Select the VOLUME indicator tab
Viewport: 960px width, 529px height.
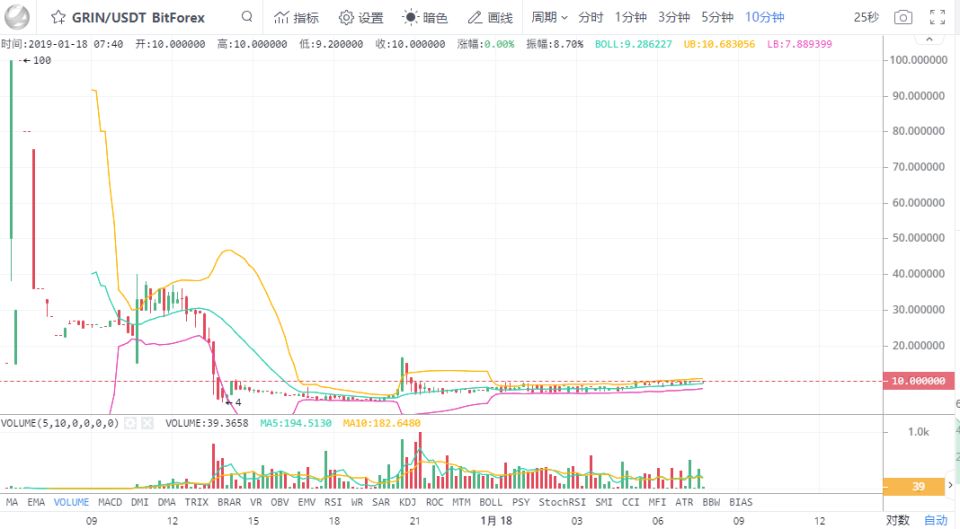point(72,502)
